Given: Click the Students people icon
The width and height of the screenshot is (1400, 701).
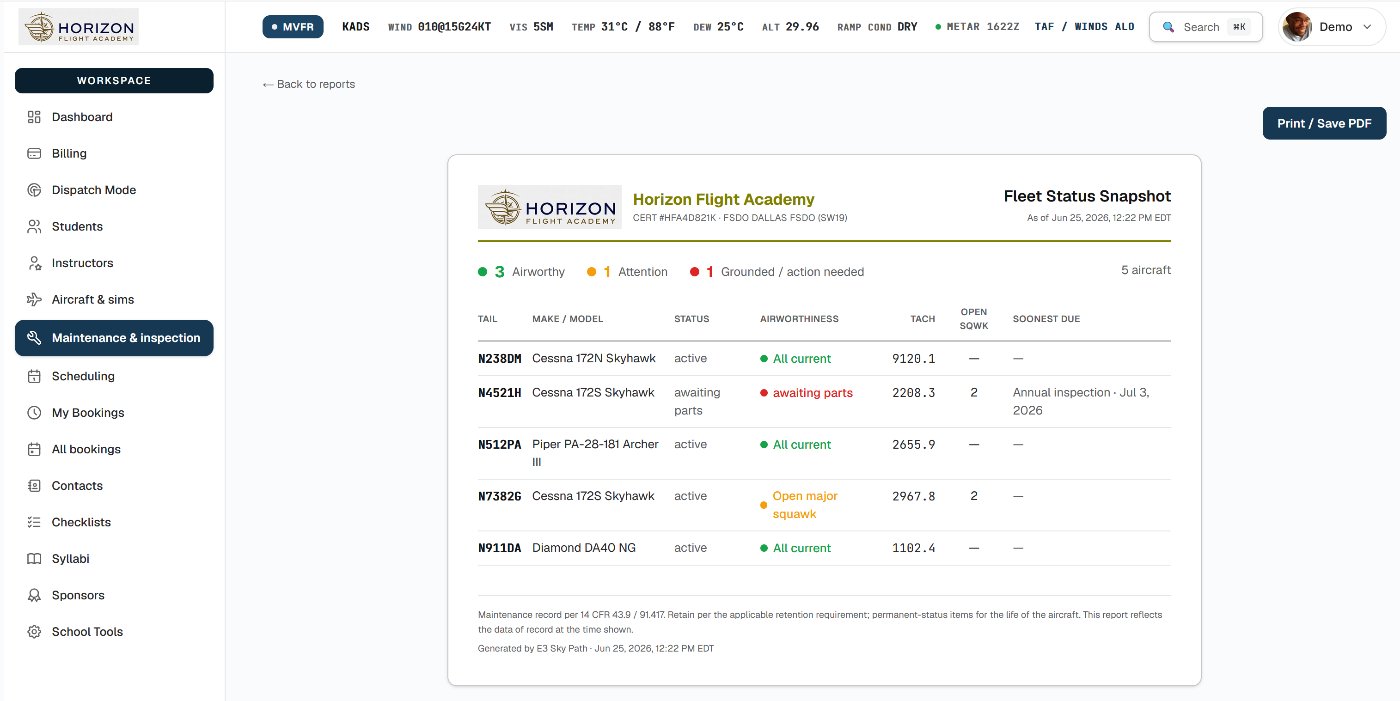Looking at the screenshot, I should [x=34, y=227].
